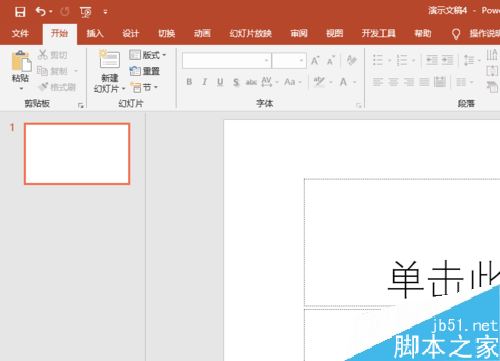500x361 pixels.
Task: Open the 版式 (Layout) dropdown
Action: [148, 55]
